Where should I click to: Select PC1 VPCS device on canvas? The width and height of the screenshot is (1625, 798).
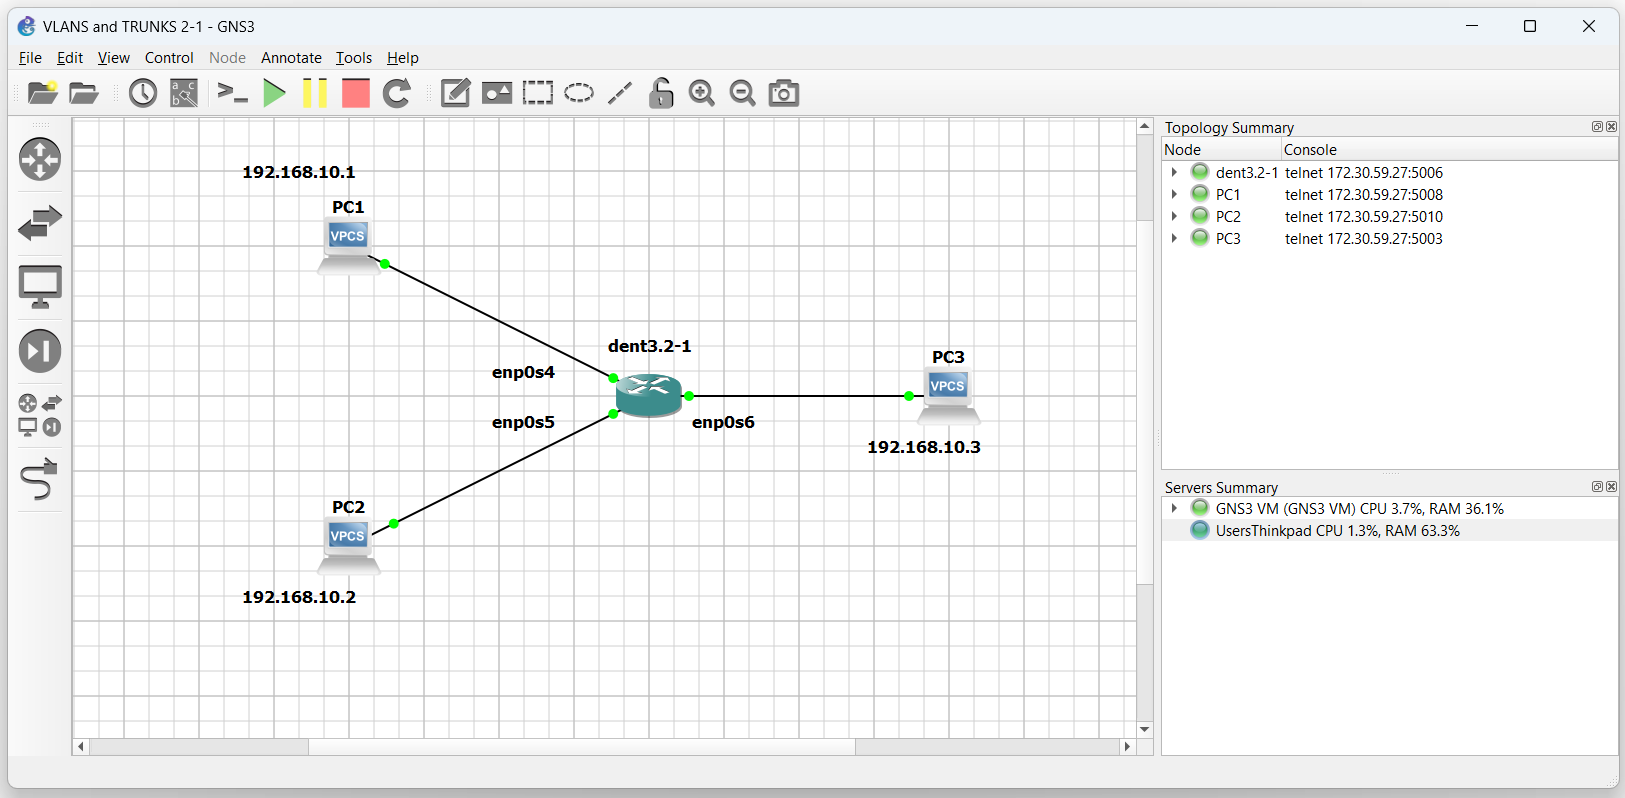[x=348, y=246]
